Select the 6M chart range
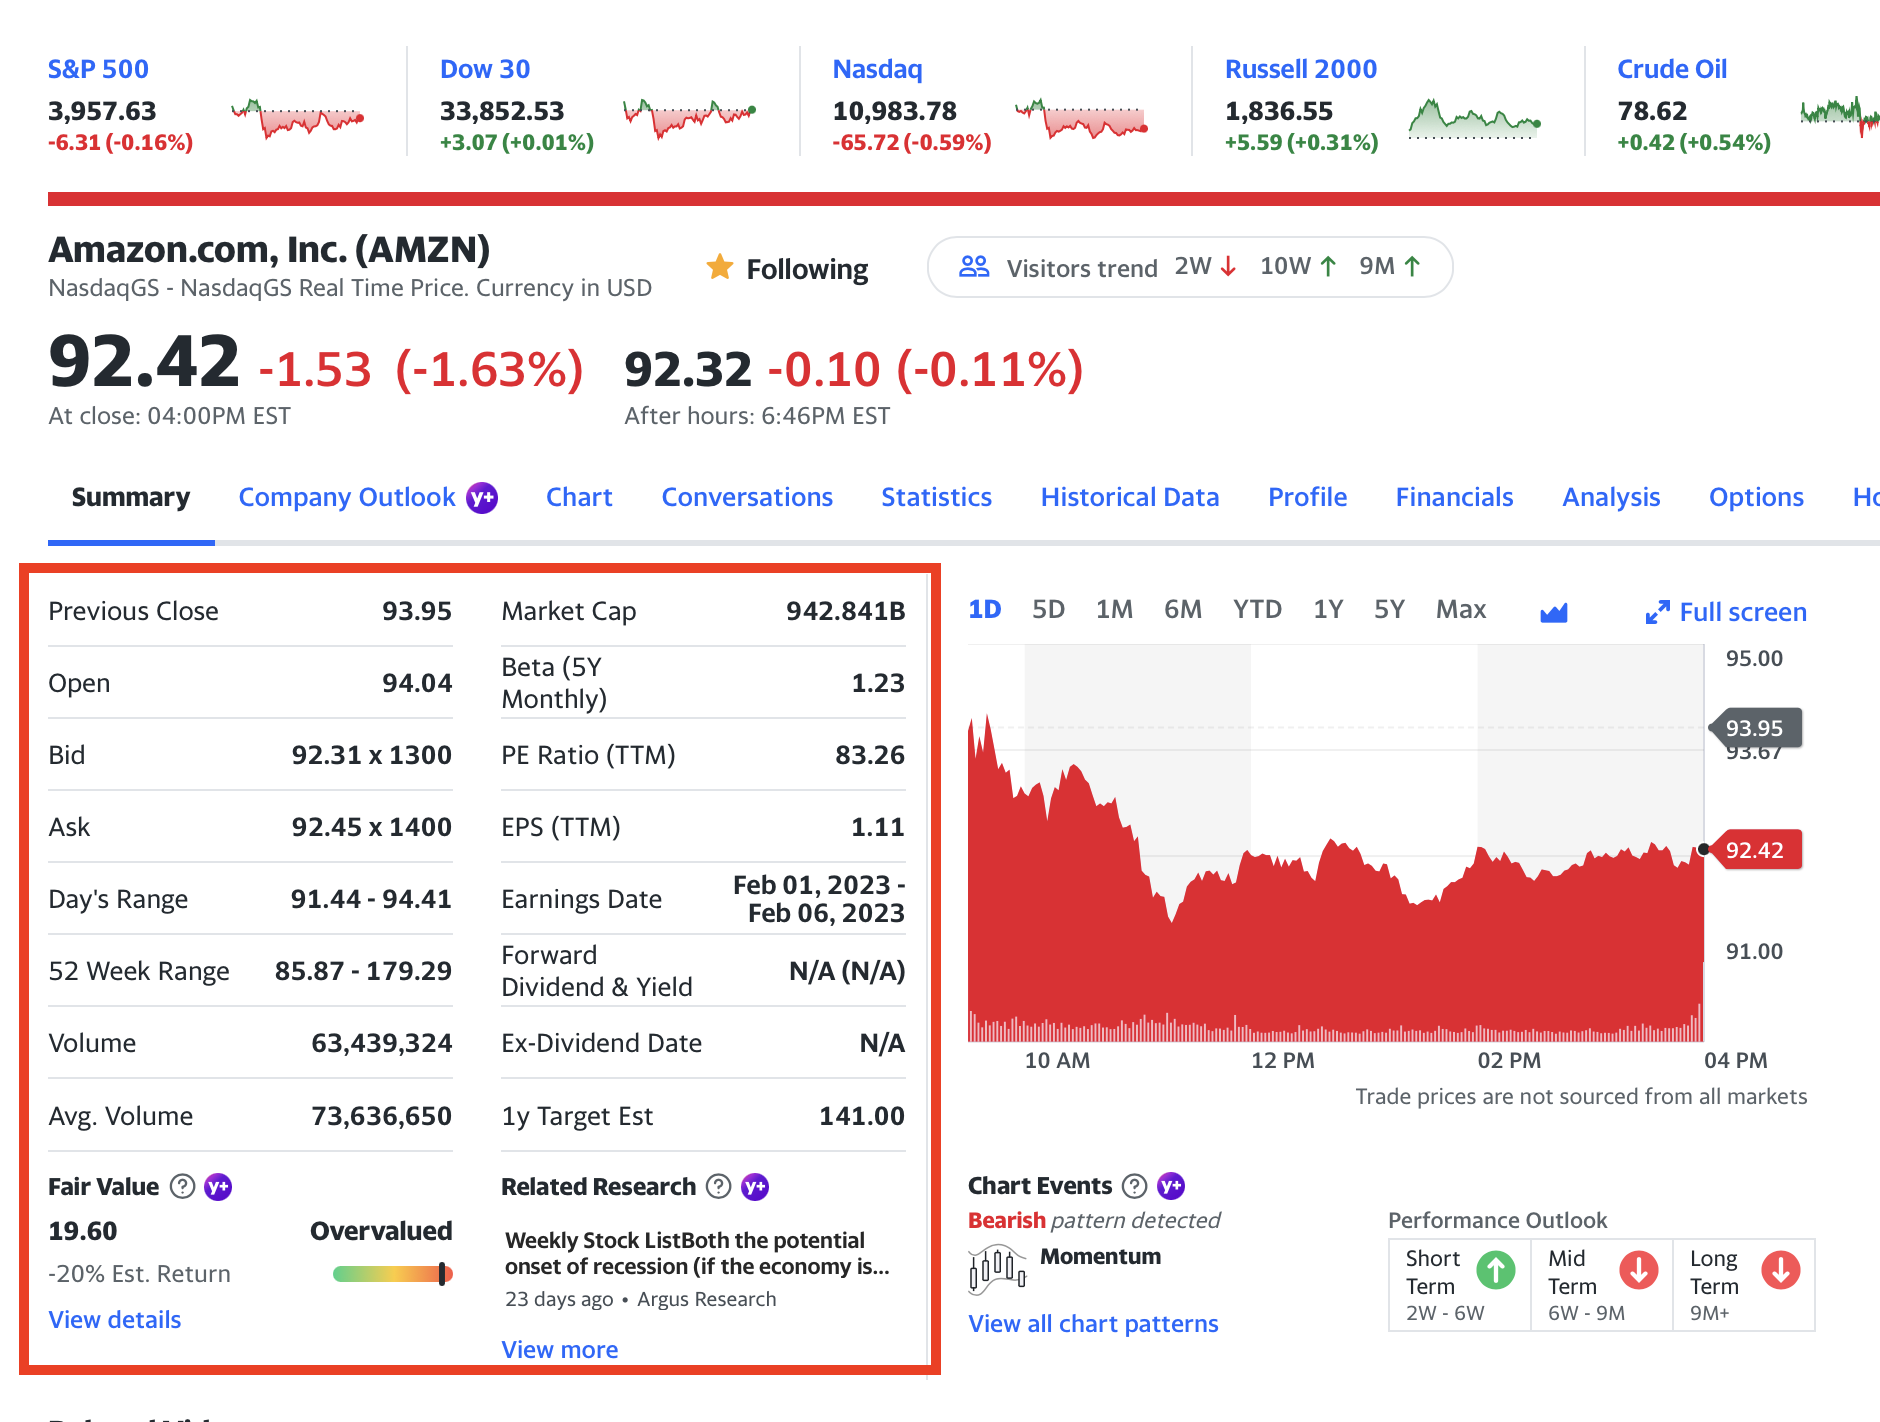This screenshot has height=1422, width=1880. [1183, 609]
